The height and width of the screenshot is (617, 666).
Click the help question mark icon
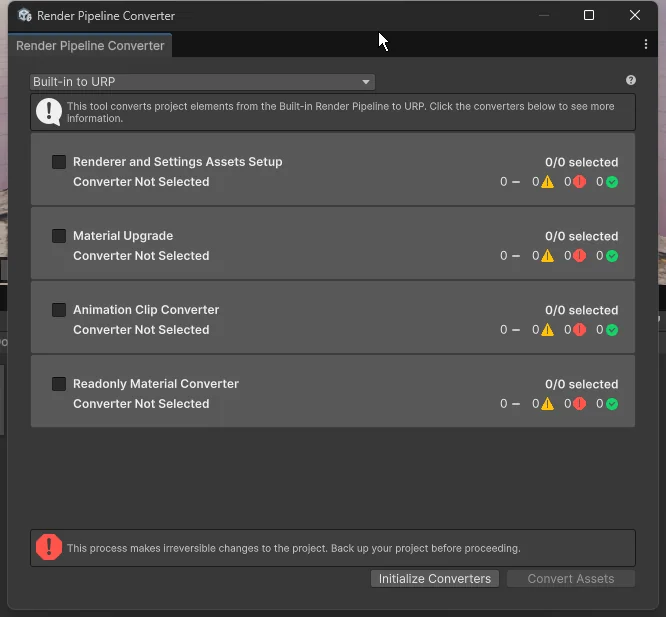[x=631, y=81]
